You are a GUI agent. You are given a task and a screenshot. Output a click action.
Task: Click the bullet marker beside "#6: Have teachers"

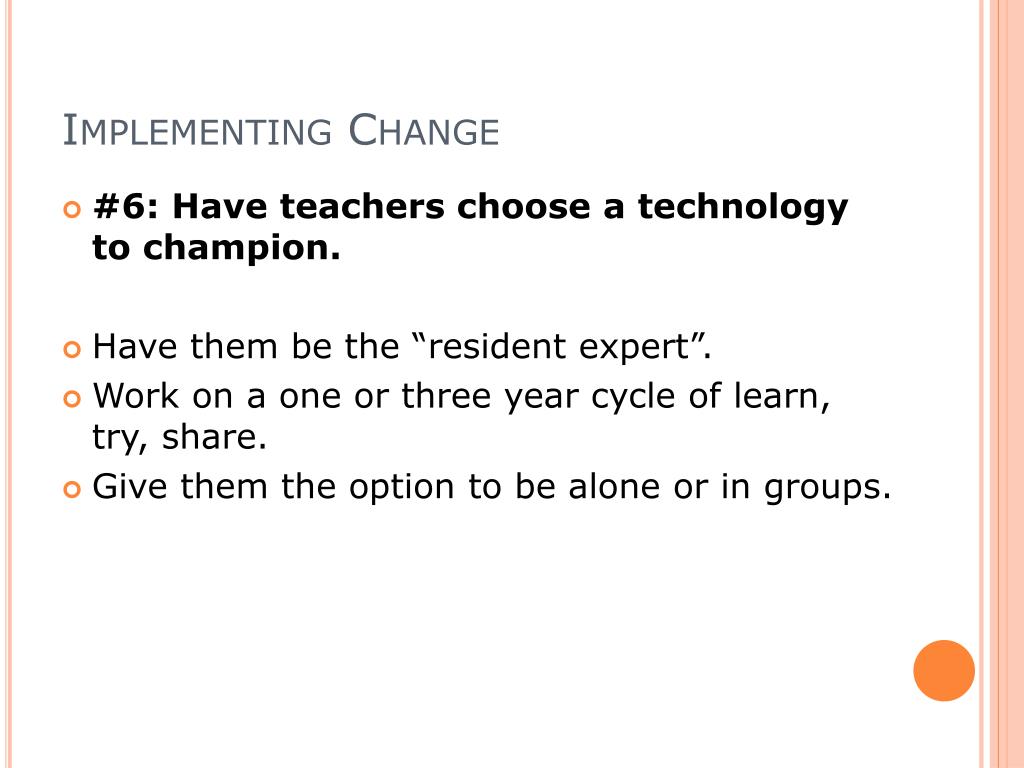pos(70,210)
